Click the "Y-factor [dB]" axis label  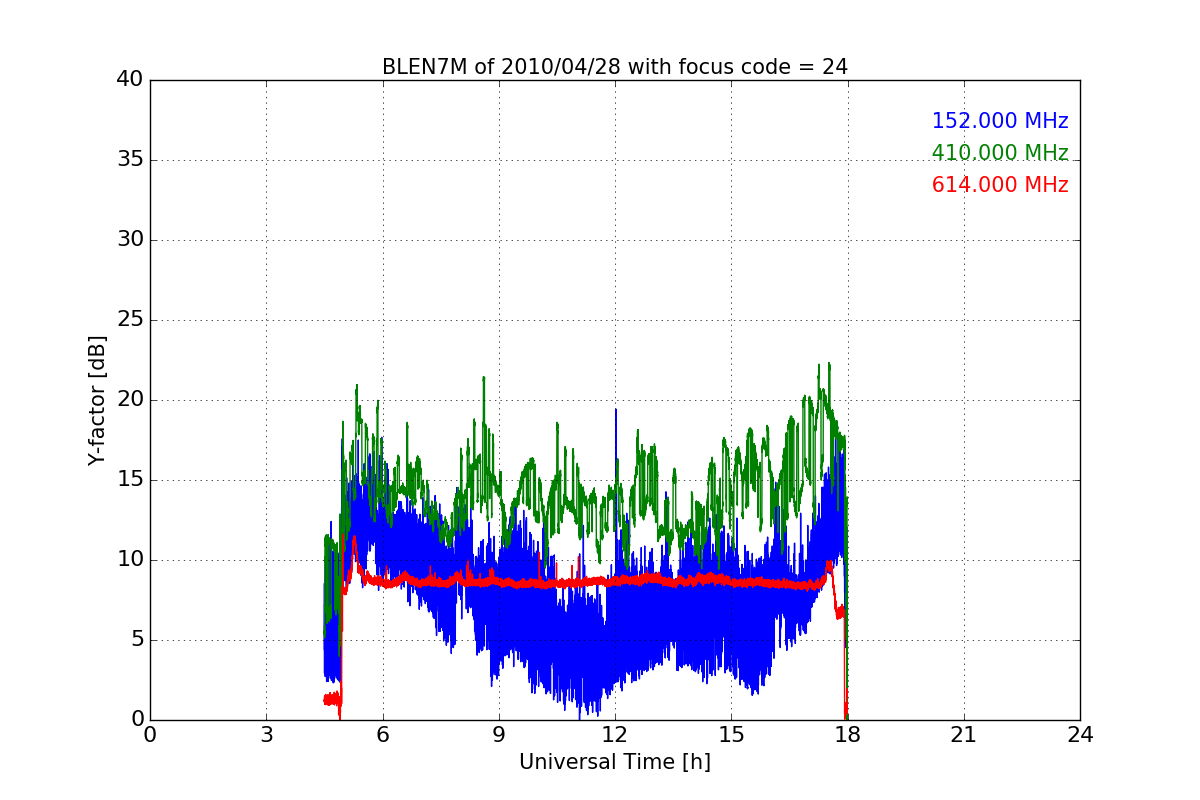(97, 400)
